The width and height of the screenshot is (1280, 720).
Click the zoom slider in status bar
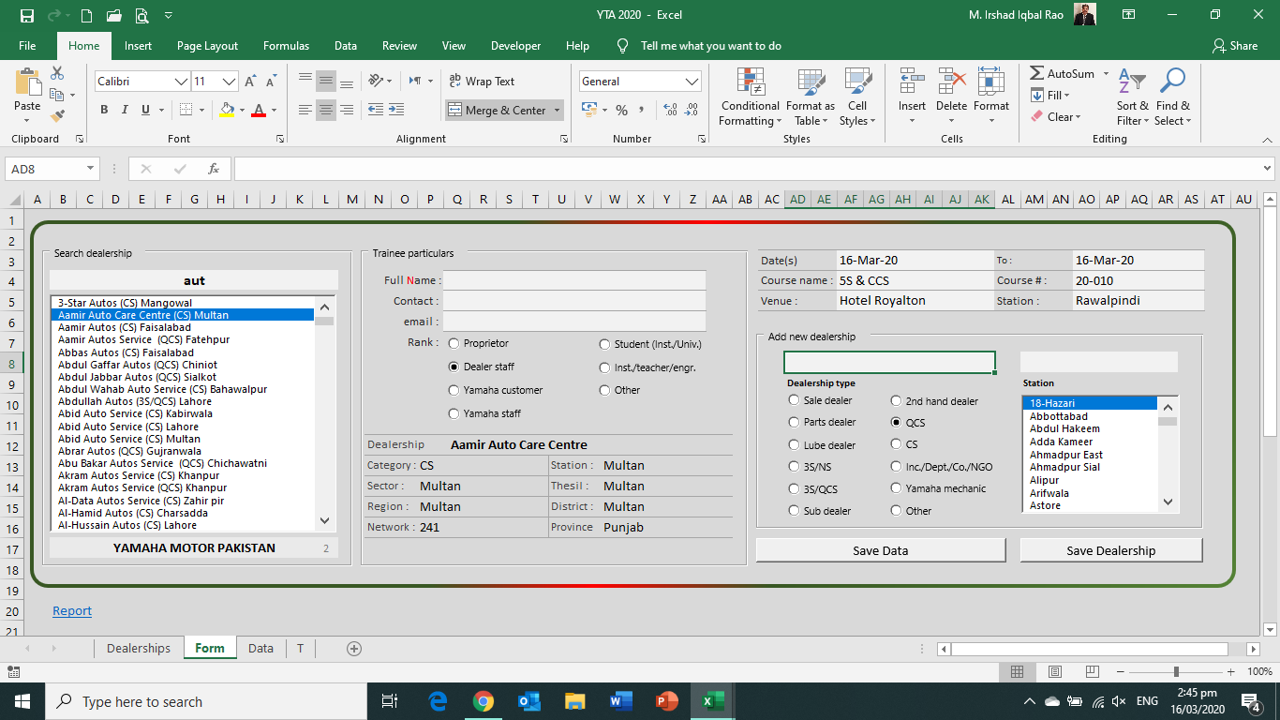[1176, 672]
